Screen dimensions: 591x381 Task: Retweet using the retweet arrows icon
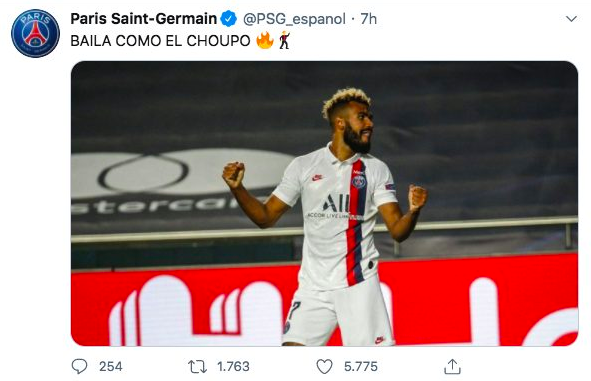pyautogui.click(x=198, y=366)
